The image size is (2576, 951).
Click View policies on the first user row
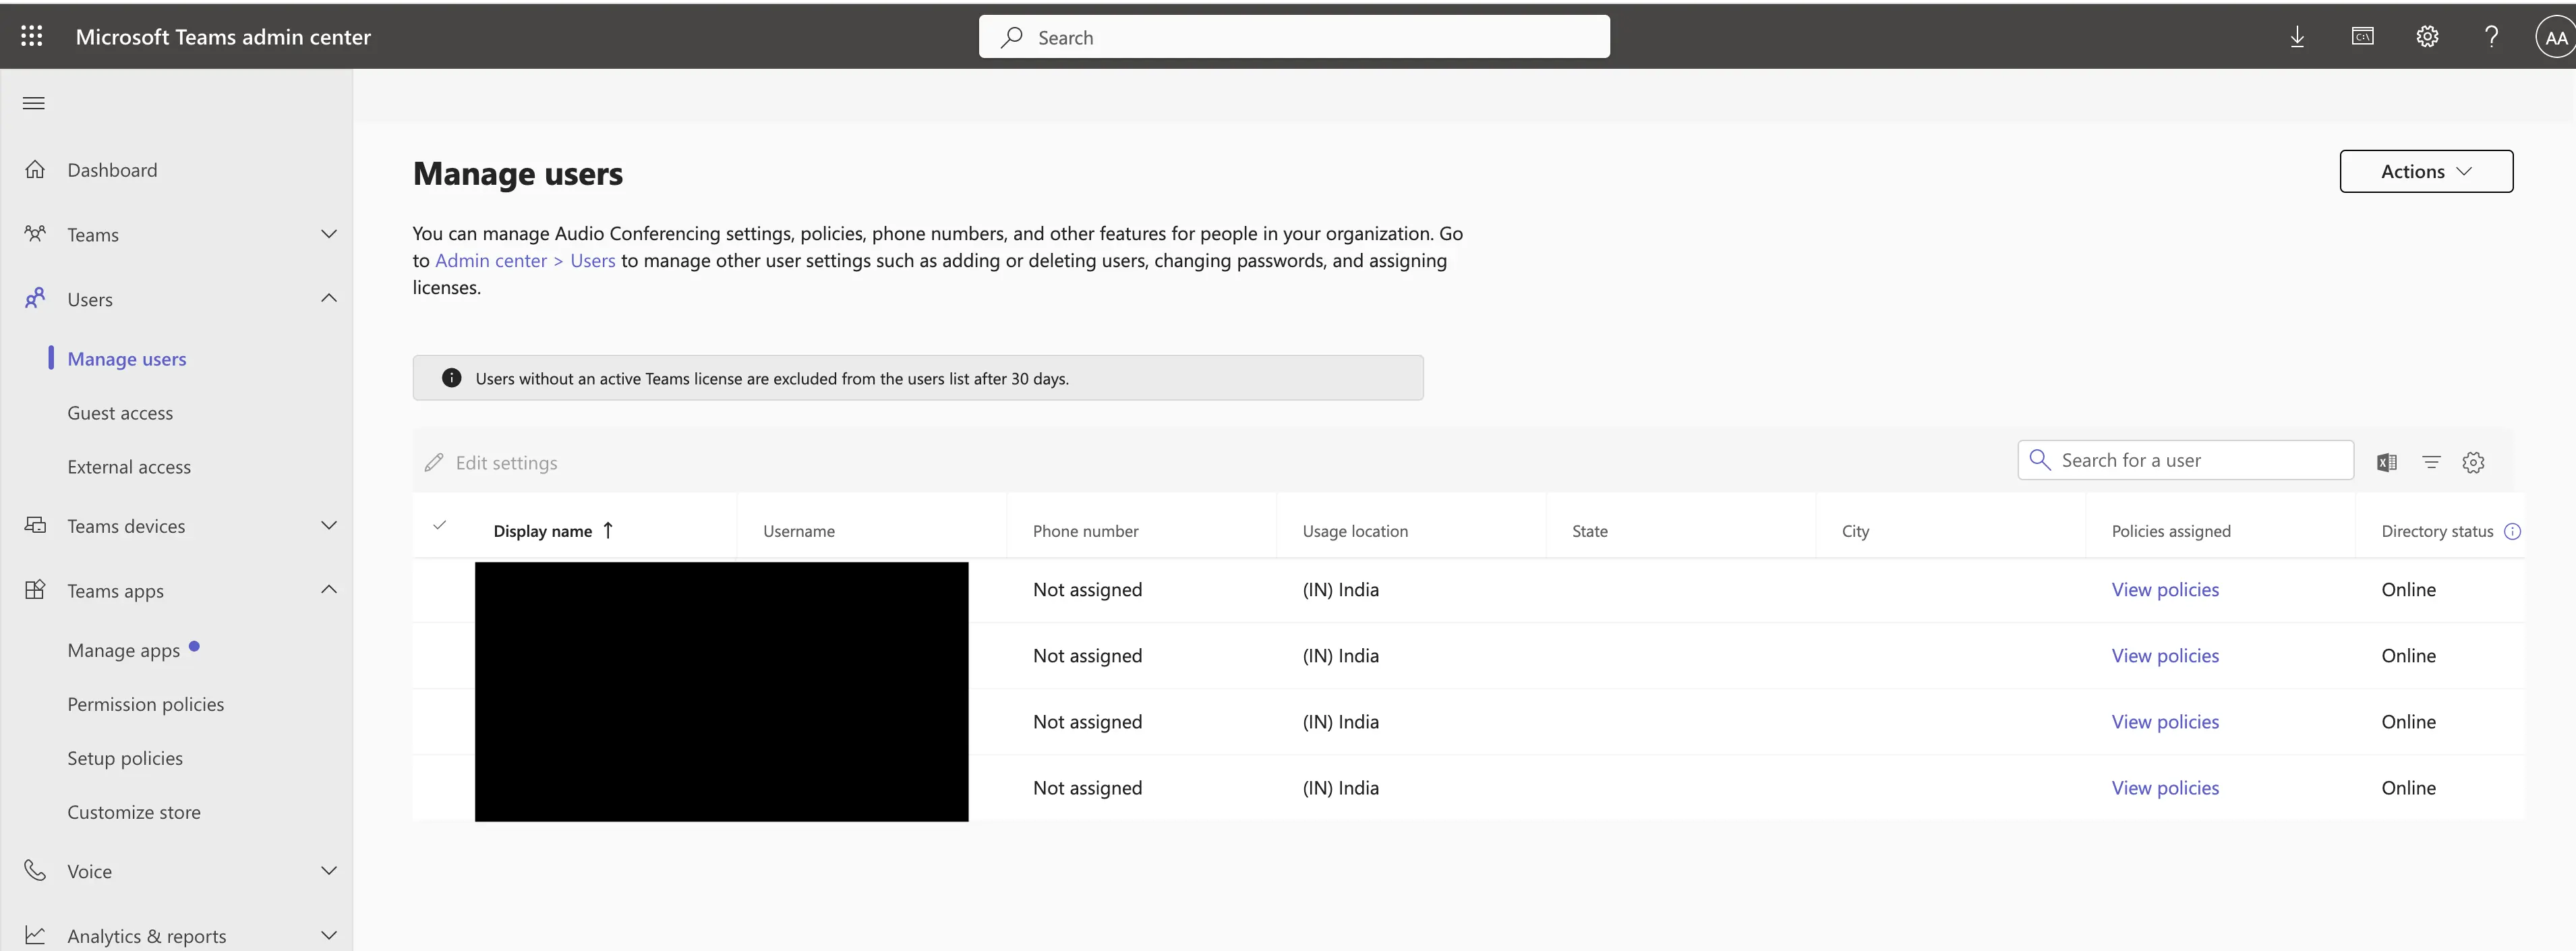pyautogui.click(x=2165, y=589)
